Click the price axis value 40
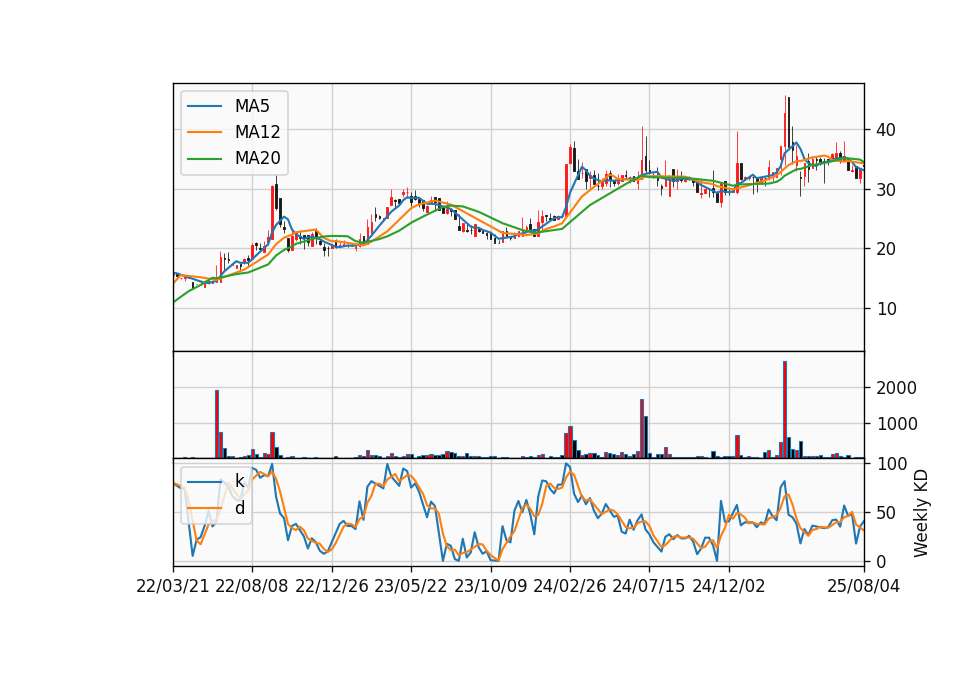 (886, 130)
